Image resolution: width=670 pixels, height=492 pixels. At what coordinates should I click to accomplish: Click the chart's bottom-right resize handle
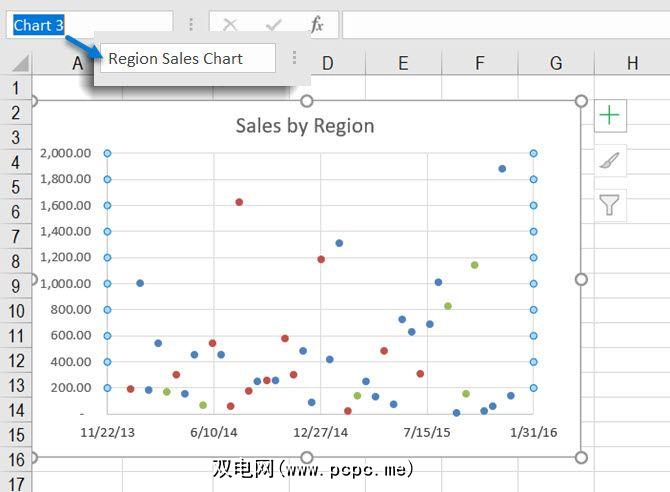pyautogui.click(x=581, y=457)
